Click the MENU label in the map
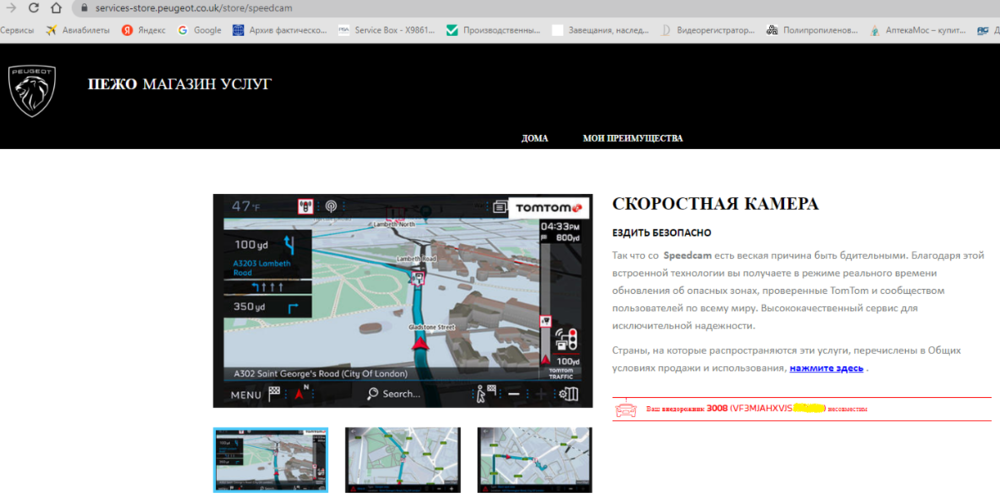The width and height of the screenshot is (1000, 497). click(246, 395)
